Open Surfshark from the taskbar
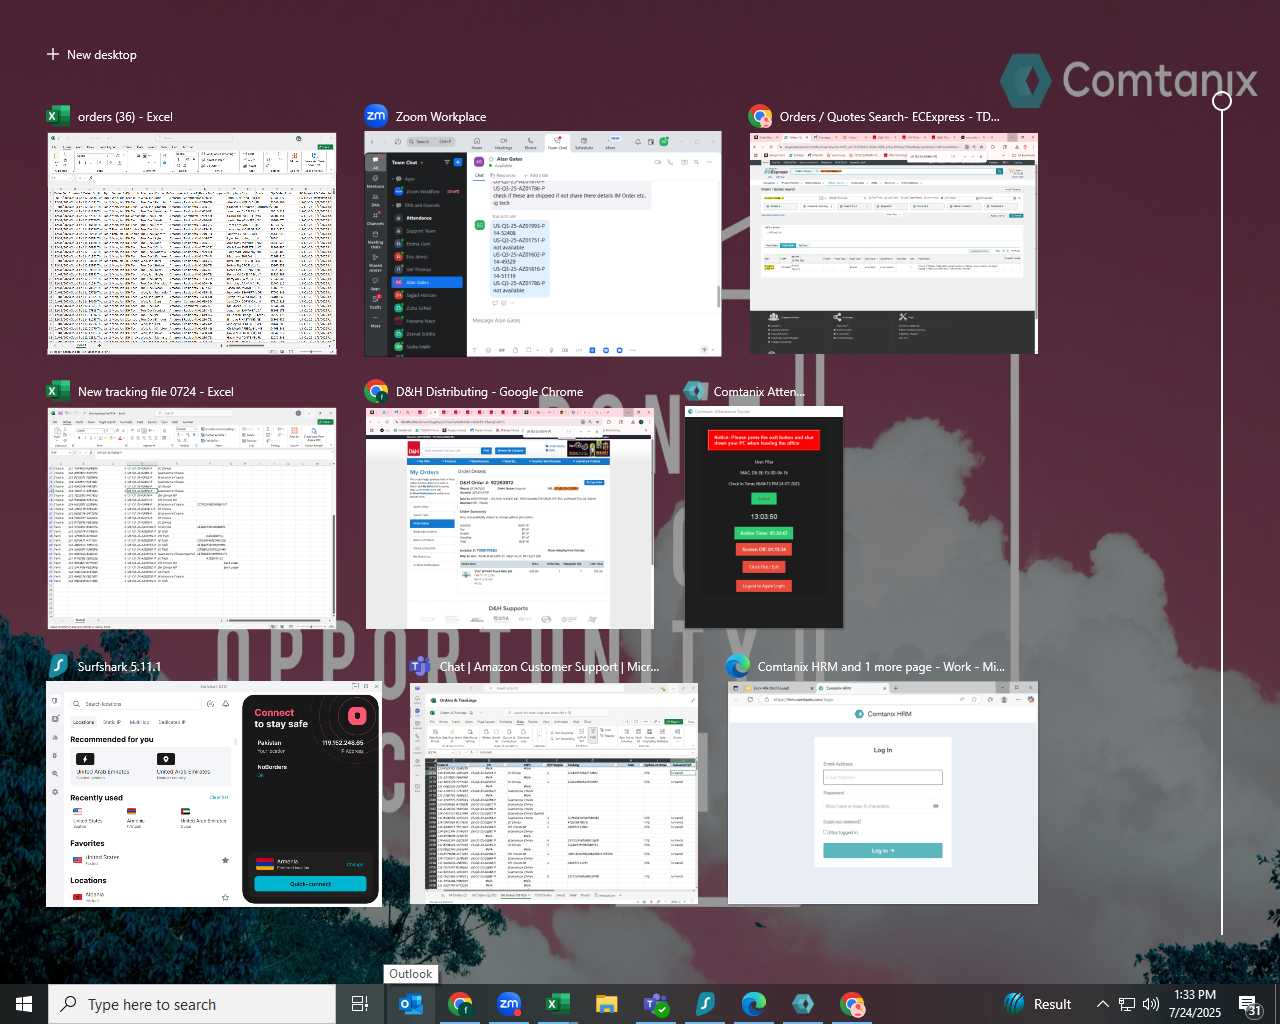 click(705, 1004)
